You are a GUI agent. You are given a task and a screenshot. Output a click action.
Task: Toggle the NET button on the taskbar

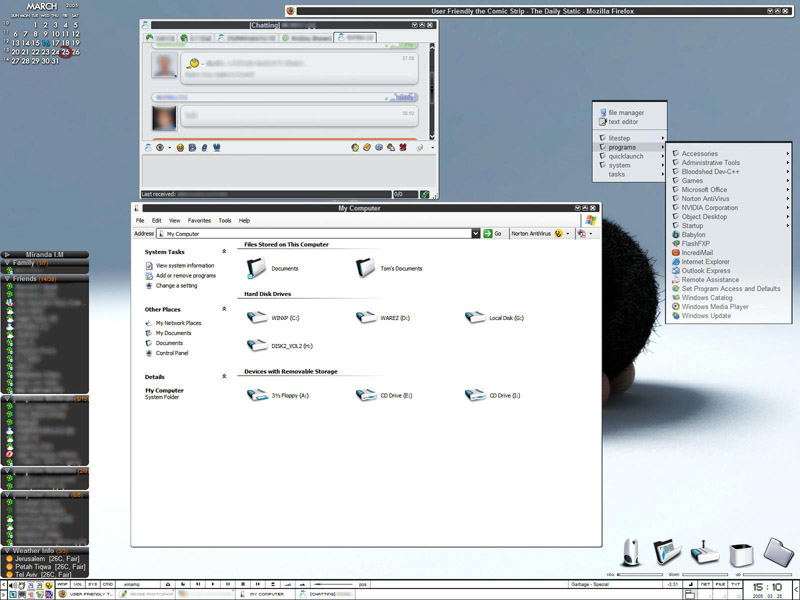(705, 584)
